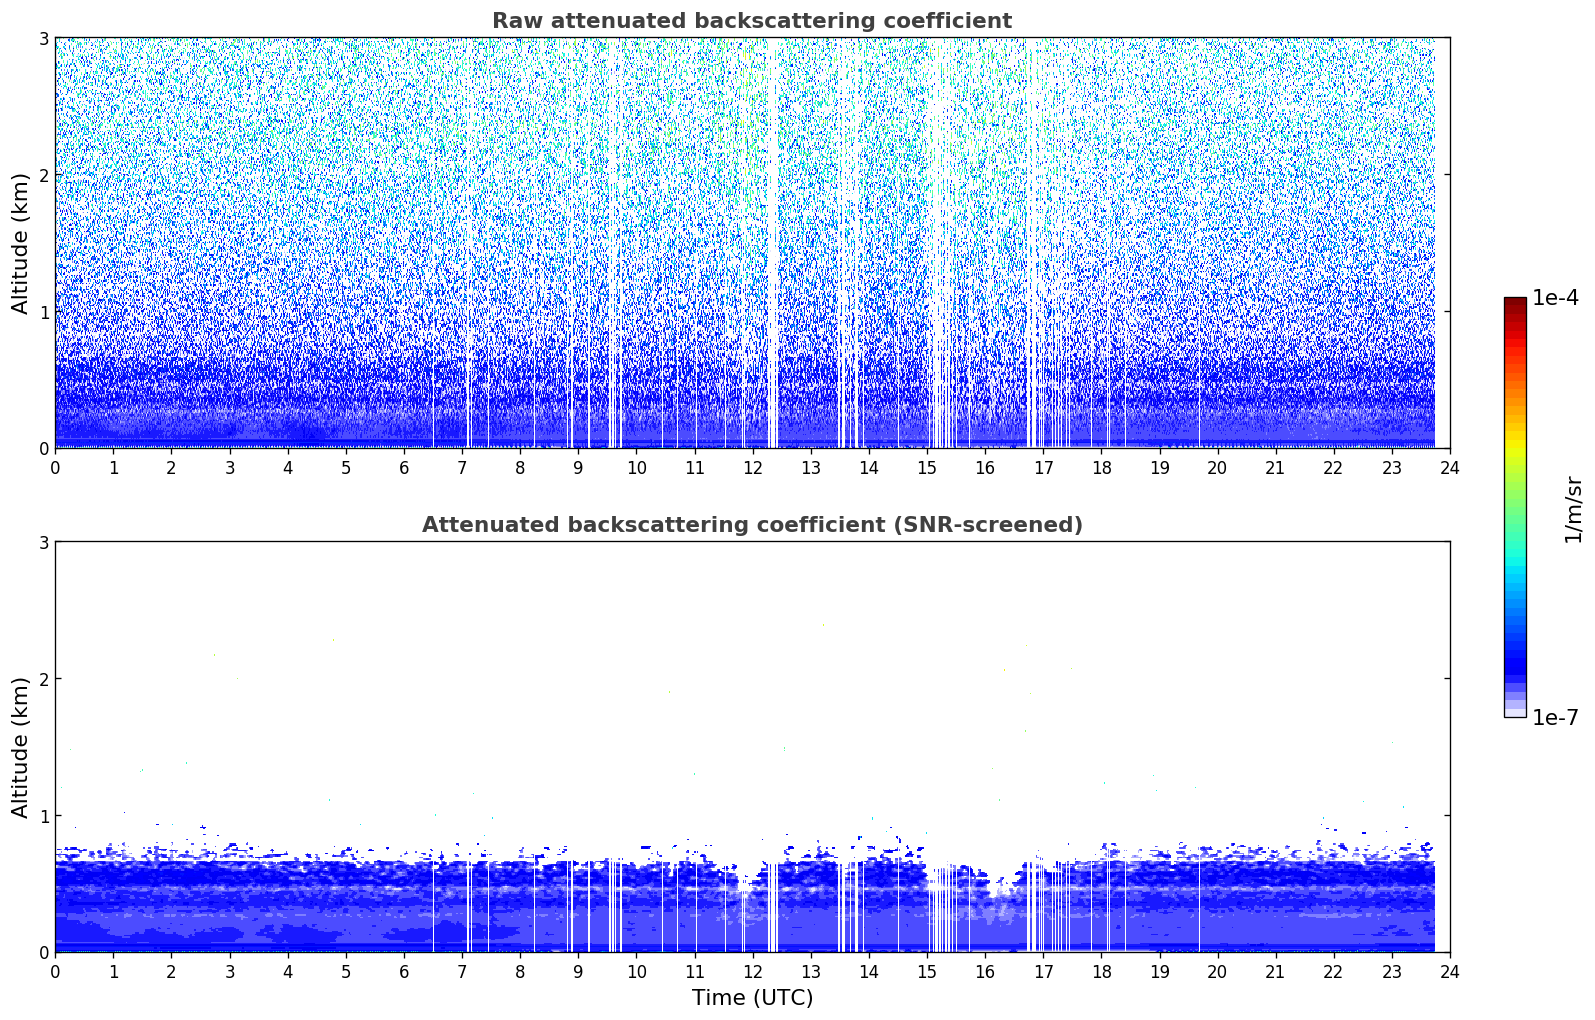
Task: Click the "Raw attenuated backscattering coefficient" title
Action: coord(751,21)
